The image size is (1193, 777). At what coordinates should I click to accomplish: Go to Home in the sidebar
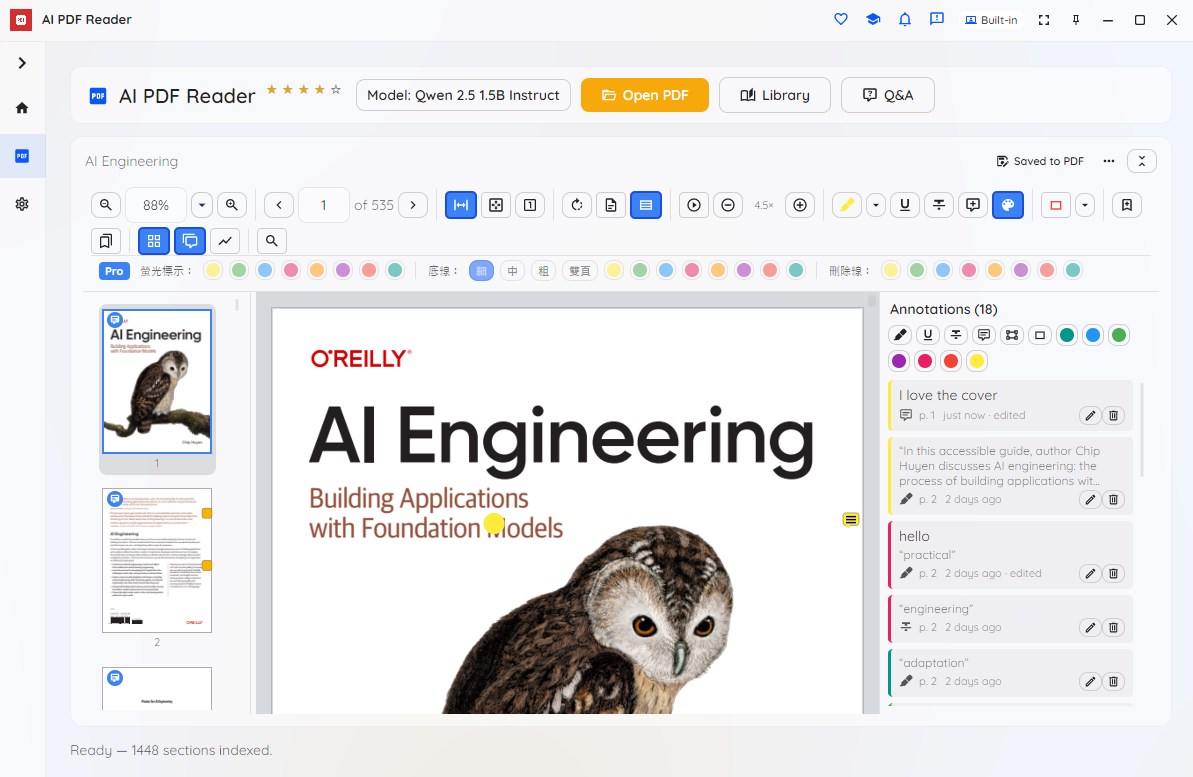pyautogui.click(x=22, y=108)
